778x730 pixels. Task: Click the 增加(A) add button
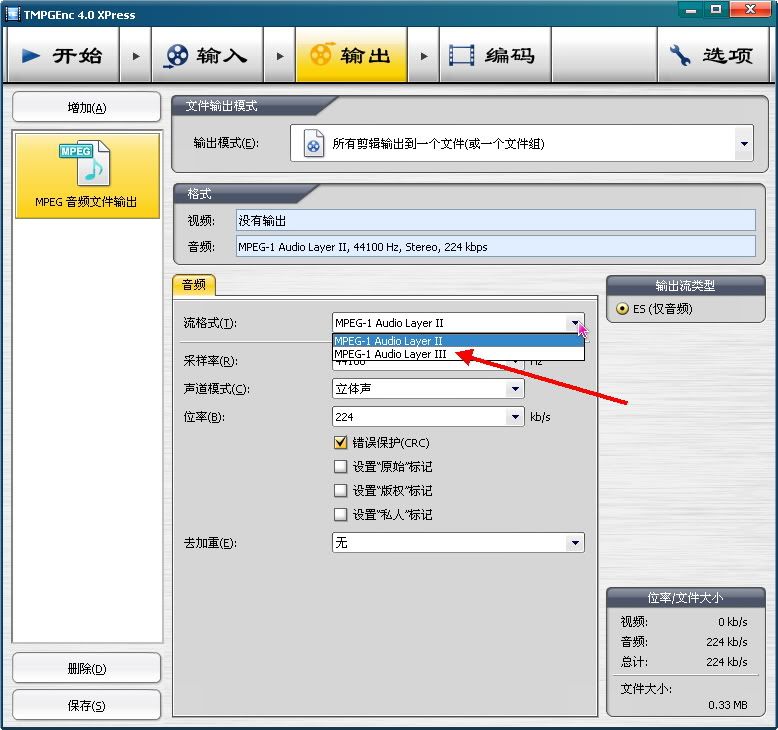[x=86, y=108]
